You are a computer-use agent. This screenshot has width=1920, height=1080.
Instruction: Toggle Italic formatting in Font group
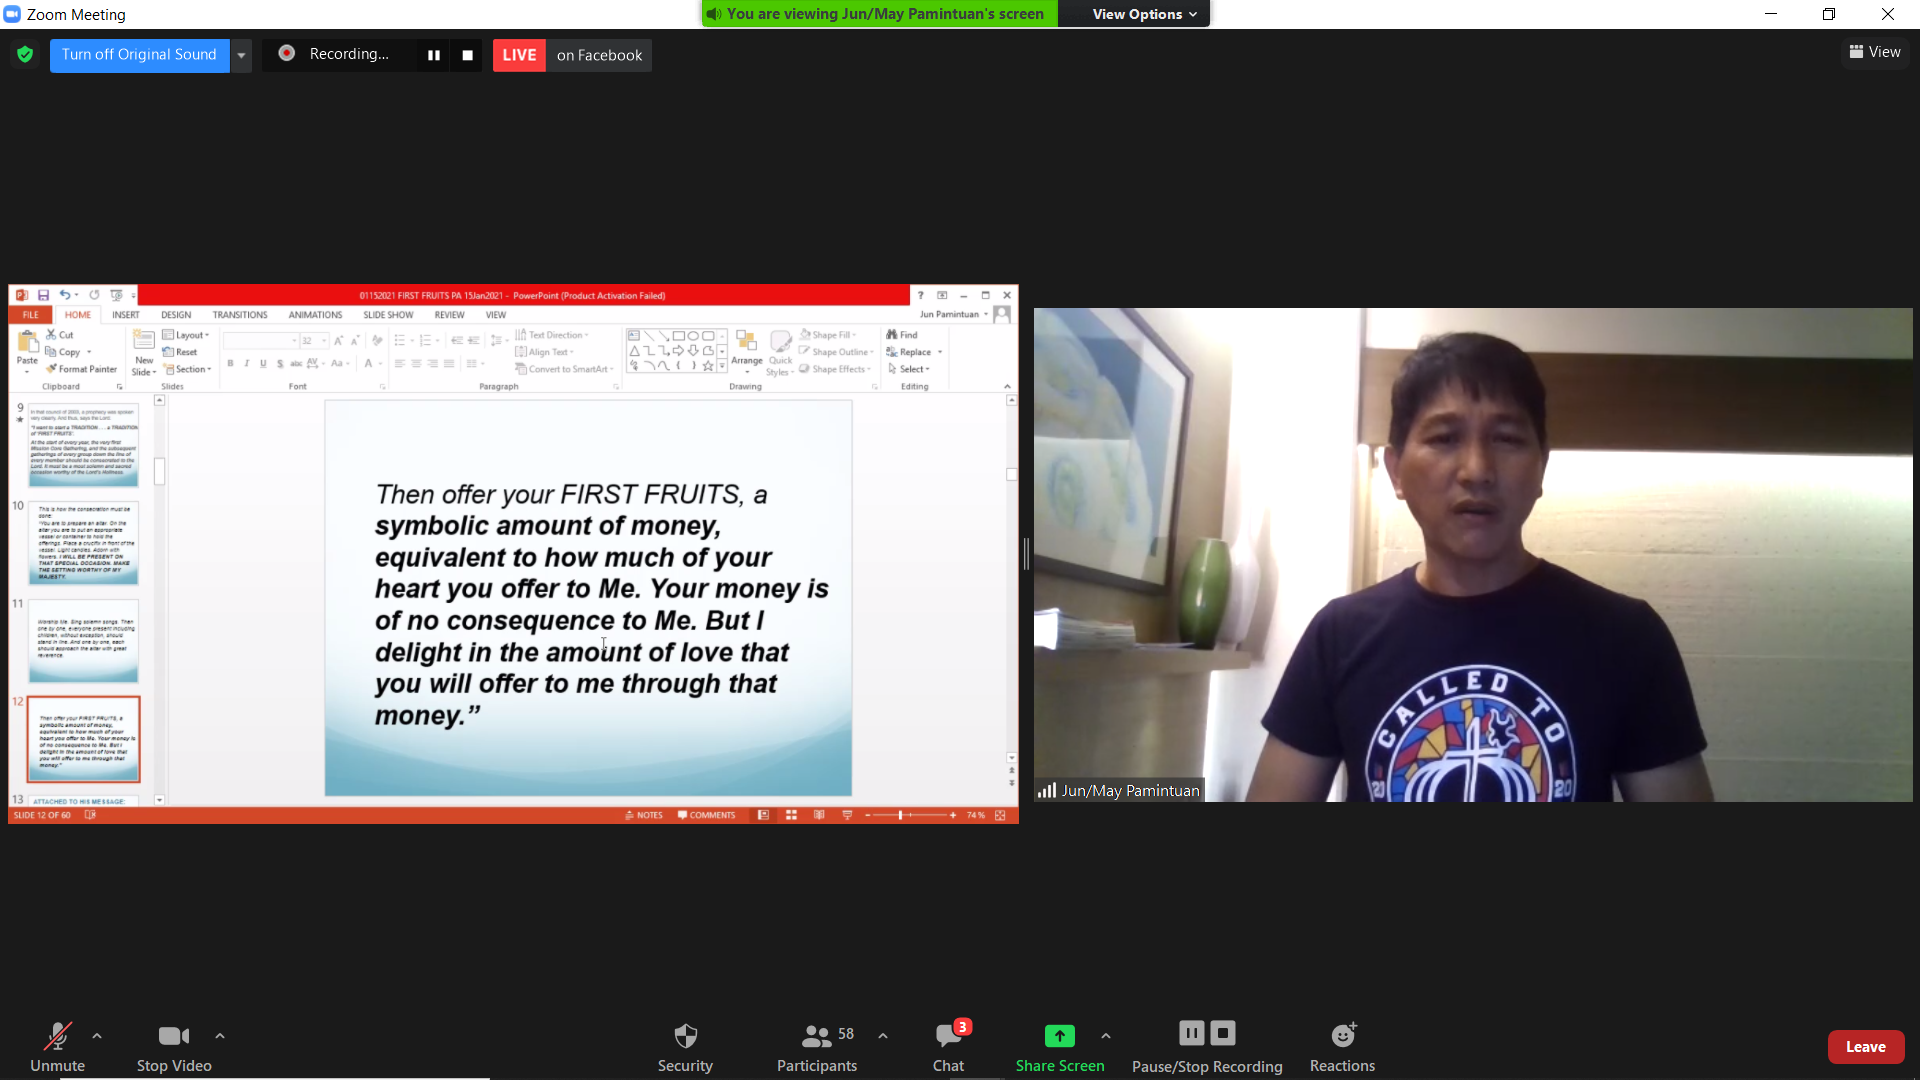(x=247, y=364)
